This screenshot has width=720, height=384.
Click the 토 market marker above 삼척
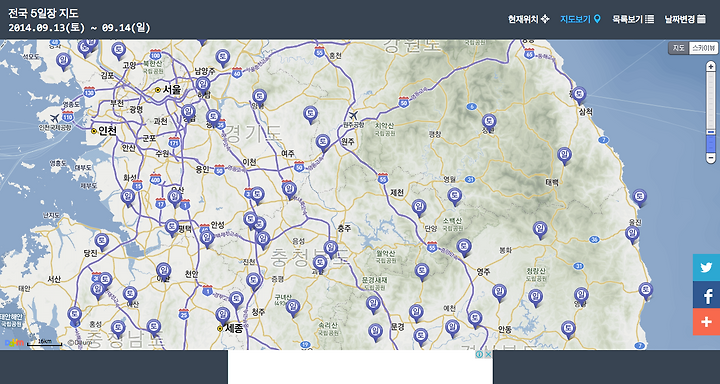coord(579,95)
